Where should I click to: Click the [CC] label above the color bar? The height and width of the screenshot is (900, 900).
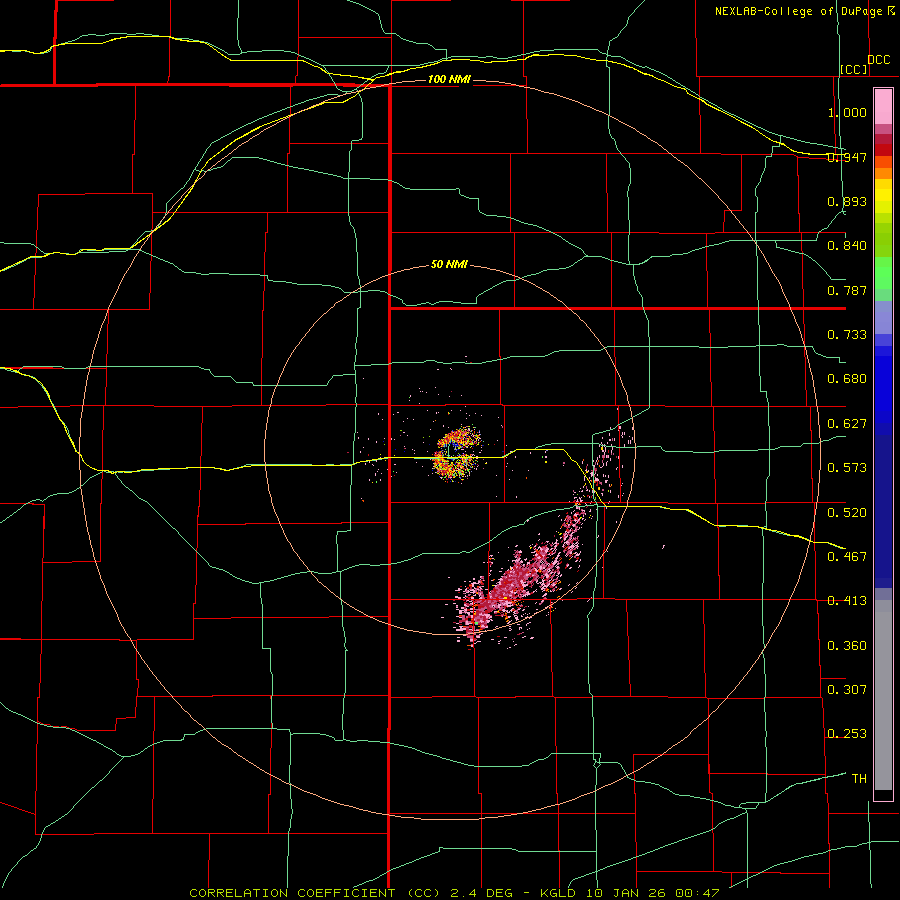coord(854,69)
